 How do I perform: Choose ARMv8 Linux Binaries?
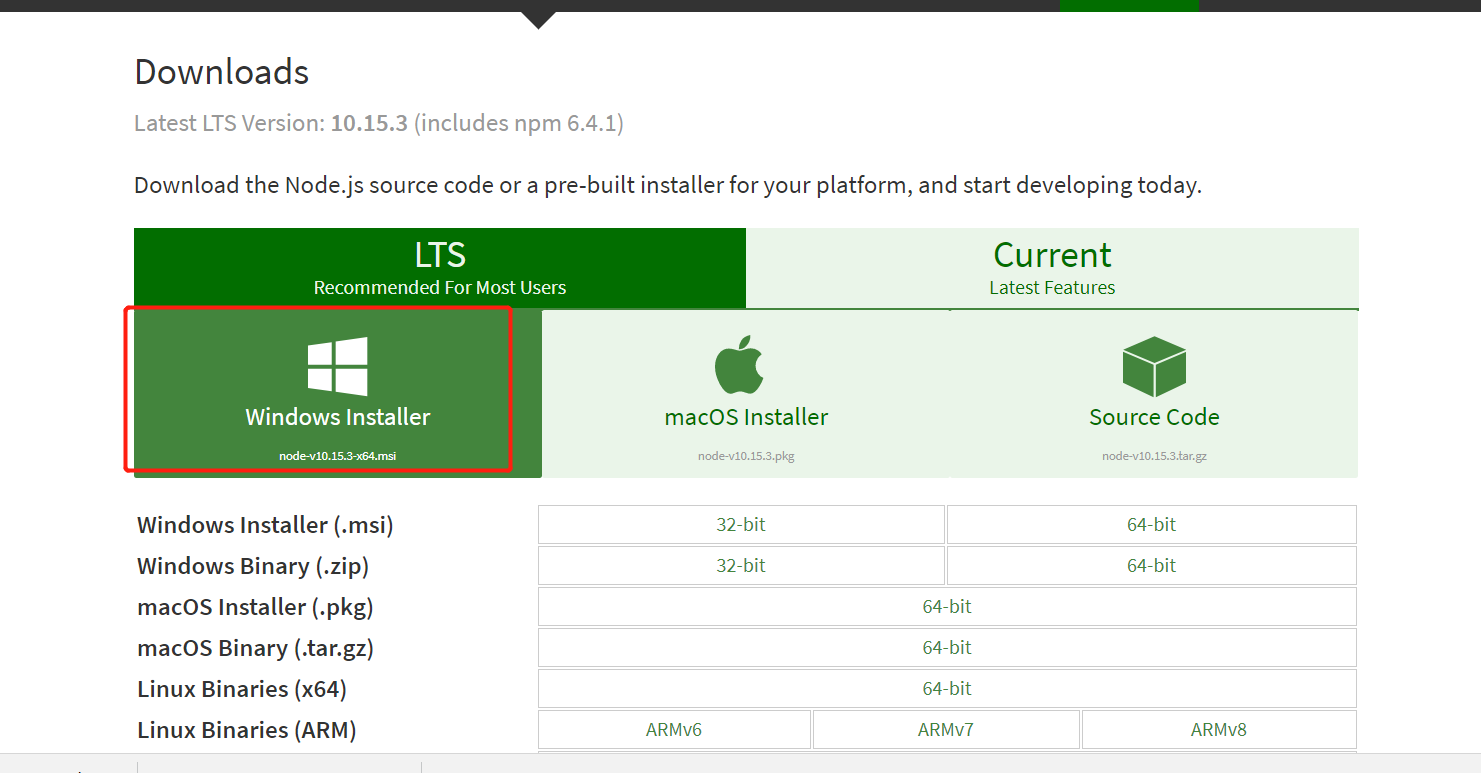1219,729
